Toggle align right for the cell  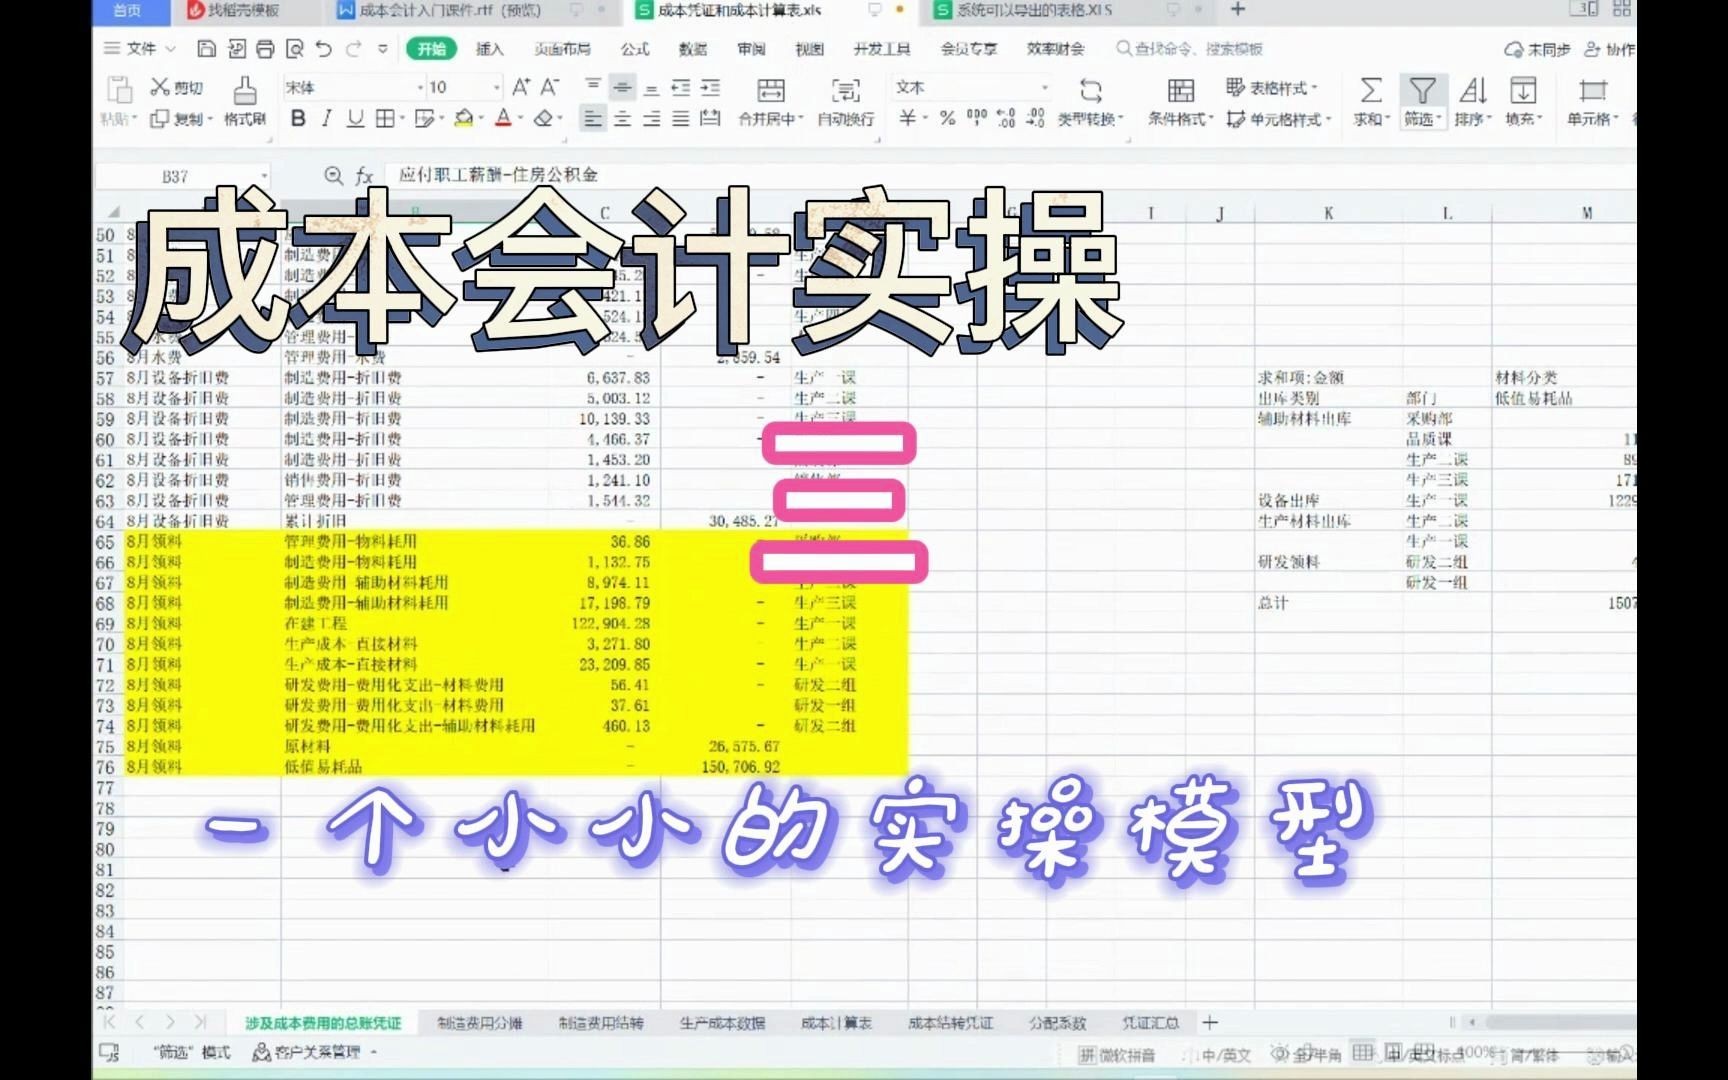(651, 119)
